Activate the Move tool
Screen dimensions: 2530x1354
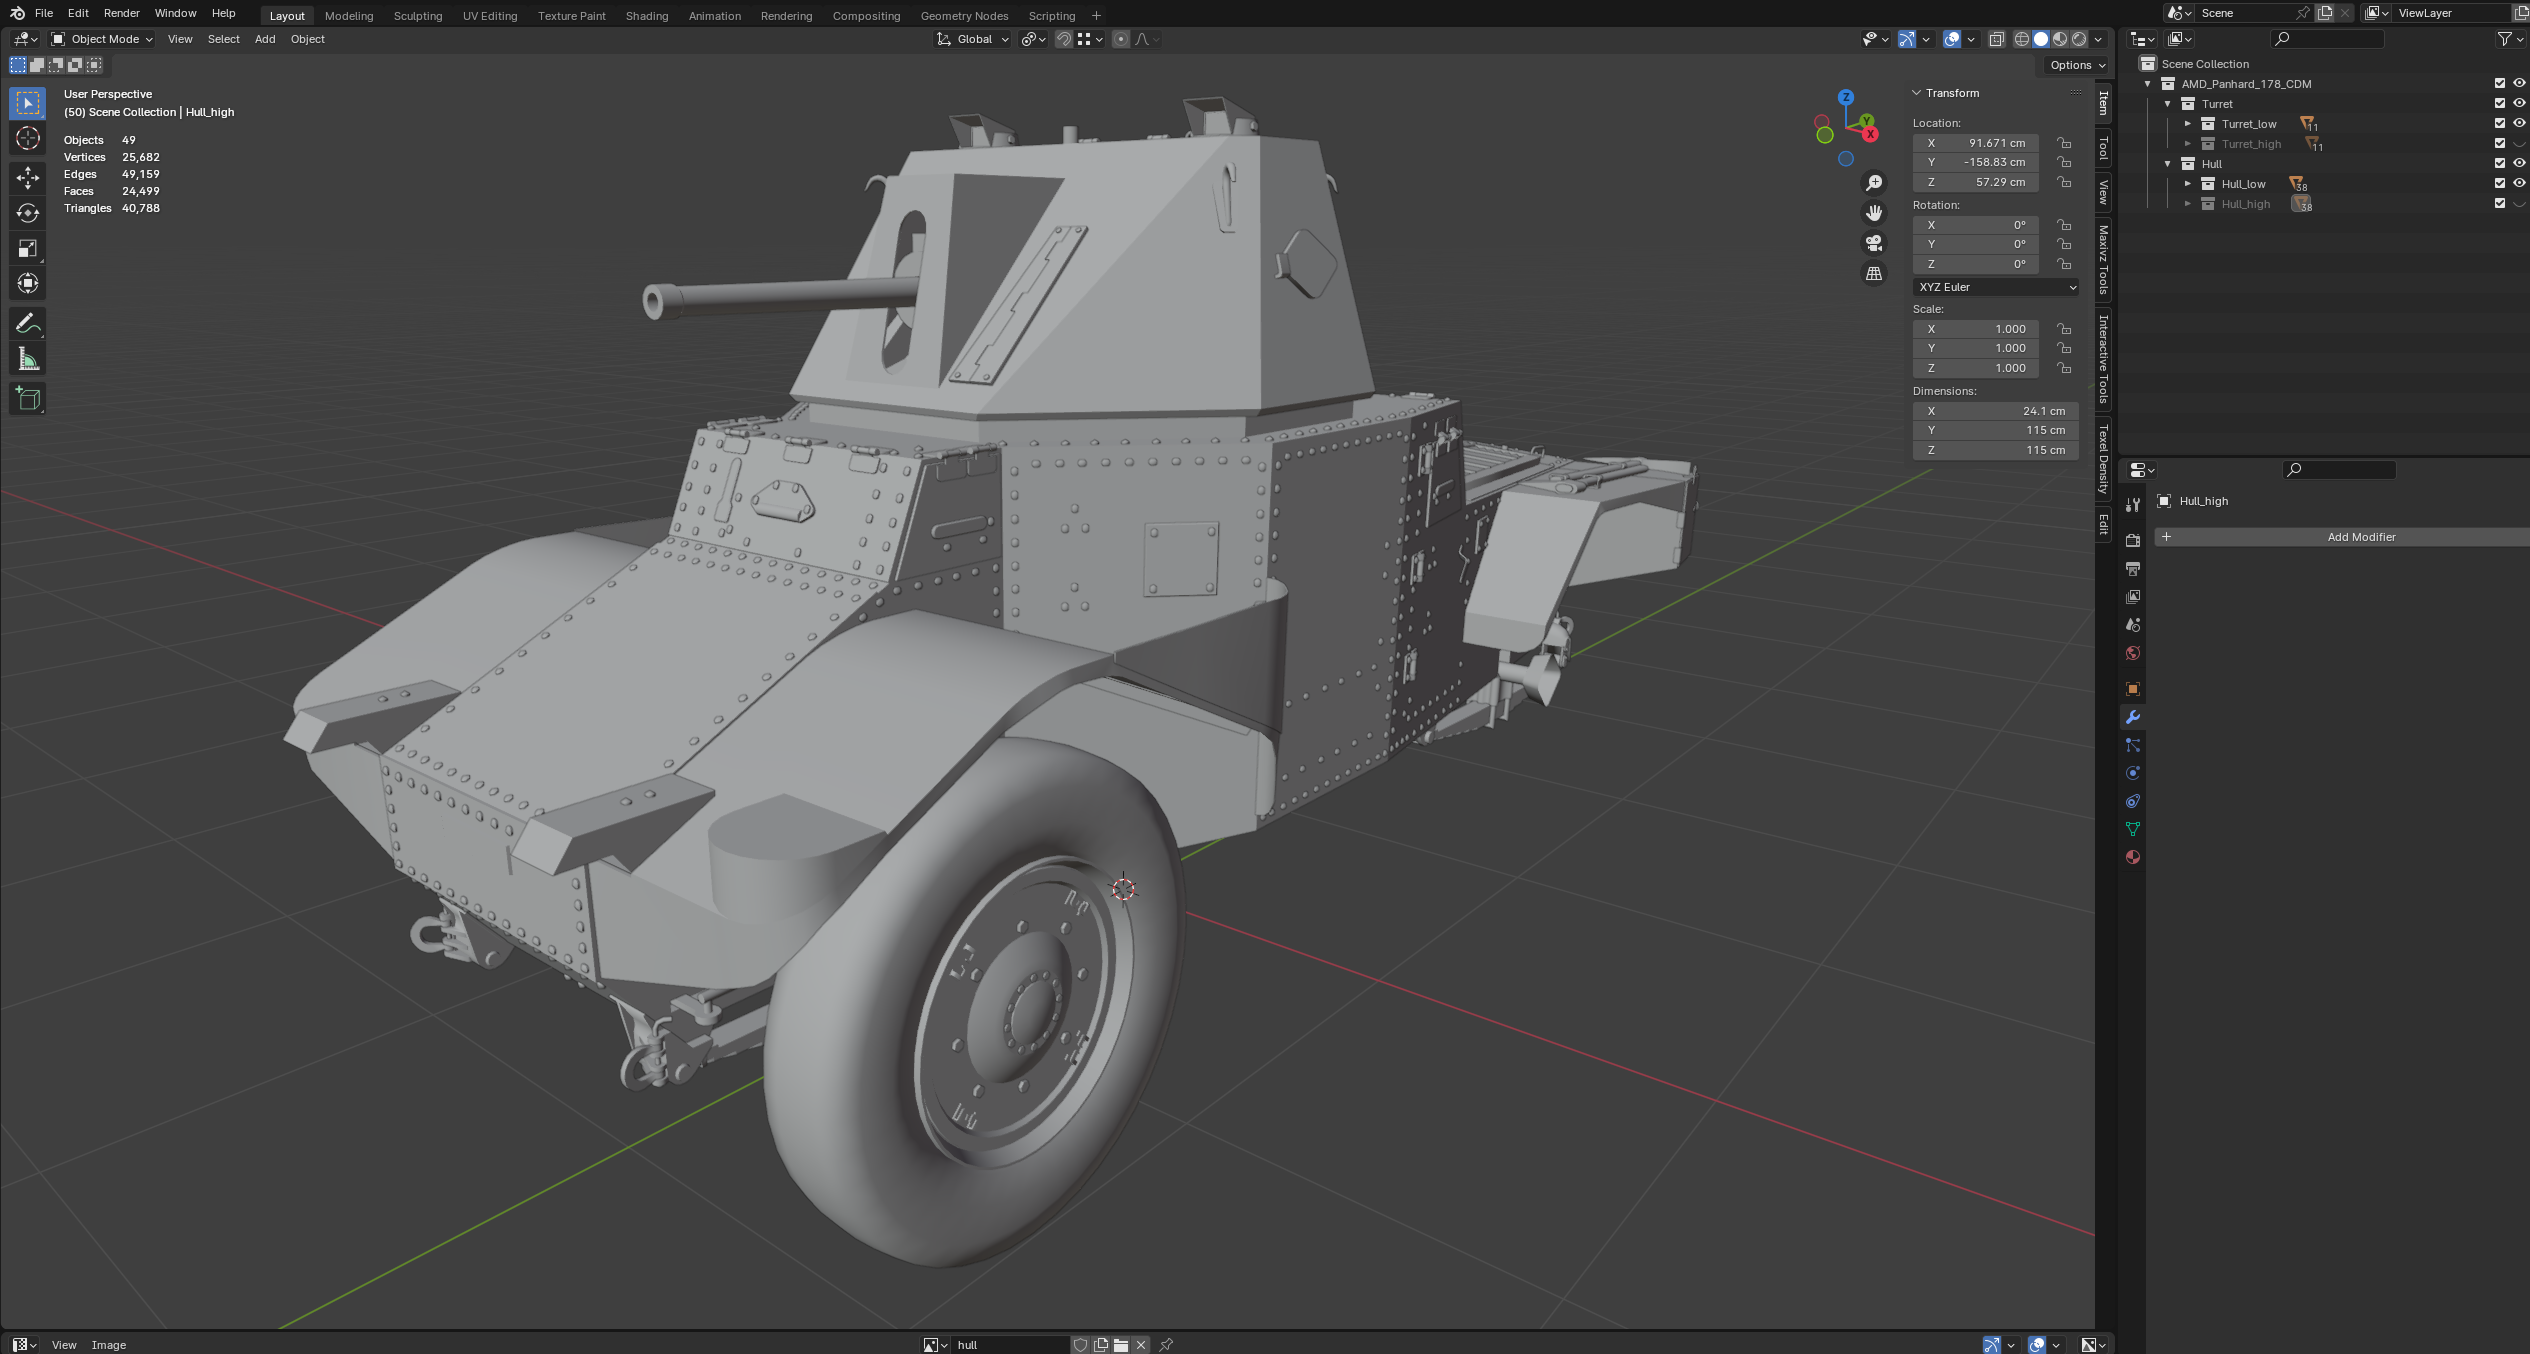pyautogui.click(x=28, y=178)
